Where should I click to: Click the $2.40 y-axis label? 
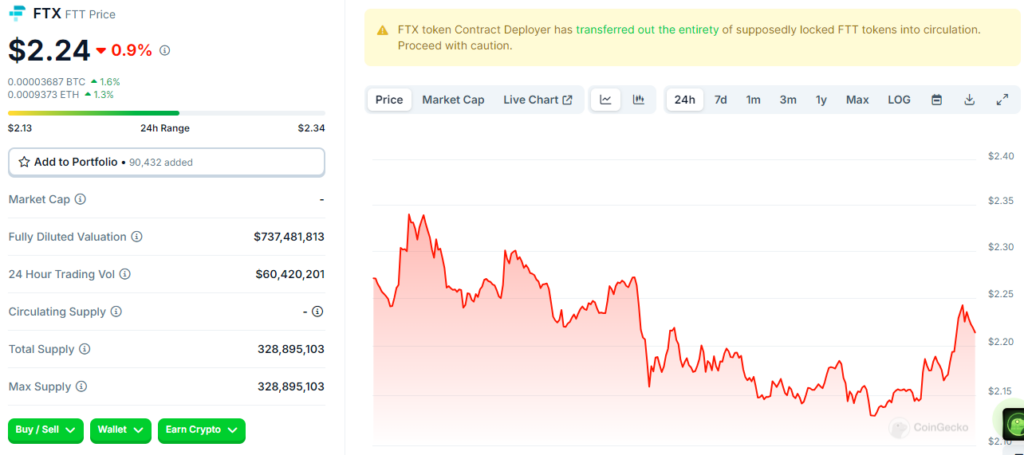coord(1001,155)
